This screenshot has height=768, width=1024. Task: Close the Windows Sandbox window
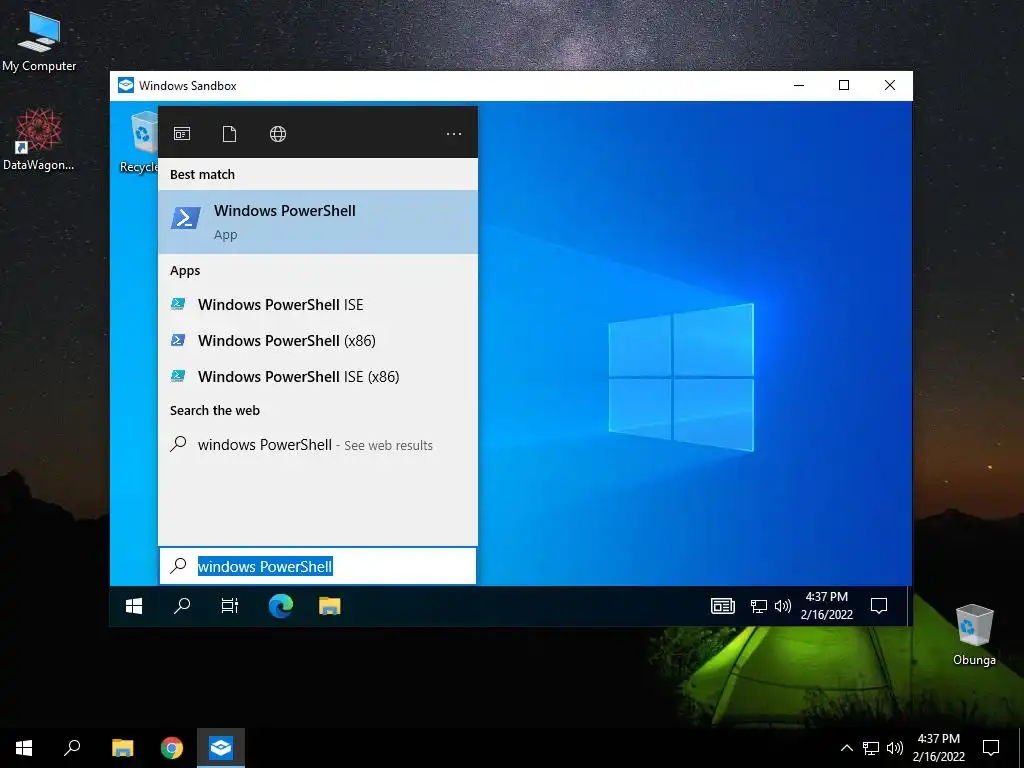pyautogui.click(x=889, y=86)
